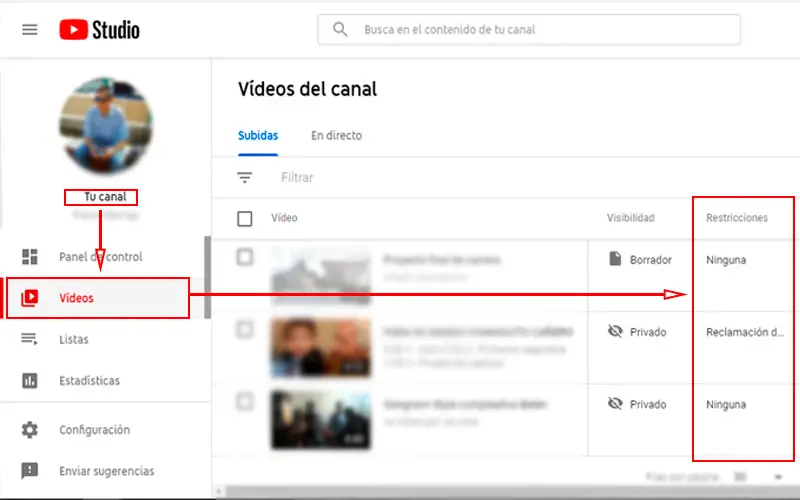Open thumbnail of last Privado video
The width and height of the screenshot is (800, 500).
[321, 420]
